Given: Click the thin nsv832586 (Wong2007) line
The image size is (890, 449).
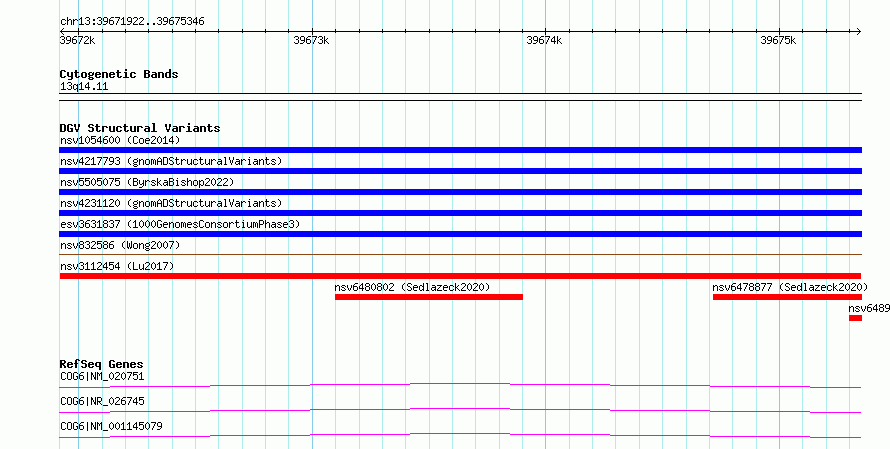Looking at the screenshot, I should coord(460,254).
